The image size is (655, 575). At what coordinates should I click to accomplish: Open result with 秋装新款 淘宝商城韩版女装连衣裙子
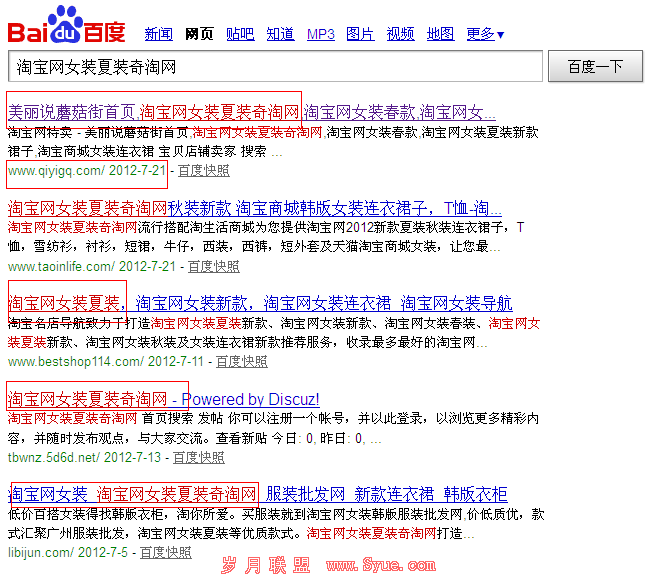(254, 208)
